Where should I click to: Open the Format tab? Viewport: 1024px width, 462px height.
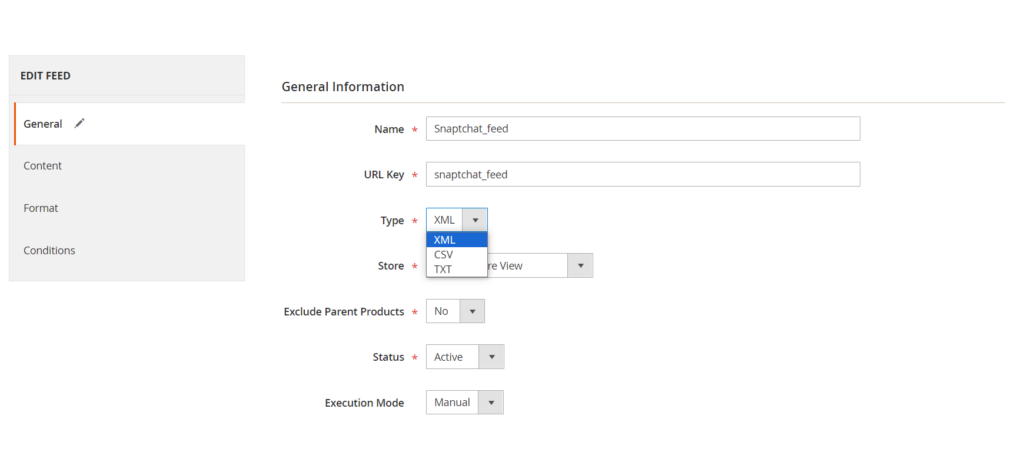(x=41, y=208)
